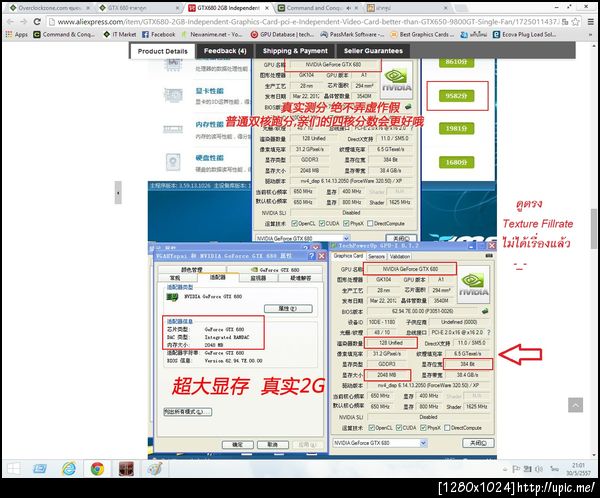
Task: Click the input language indicator in tray
Action: 554,469
